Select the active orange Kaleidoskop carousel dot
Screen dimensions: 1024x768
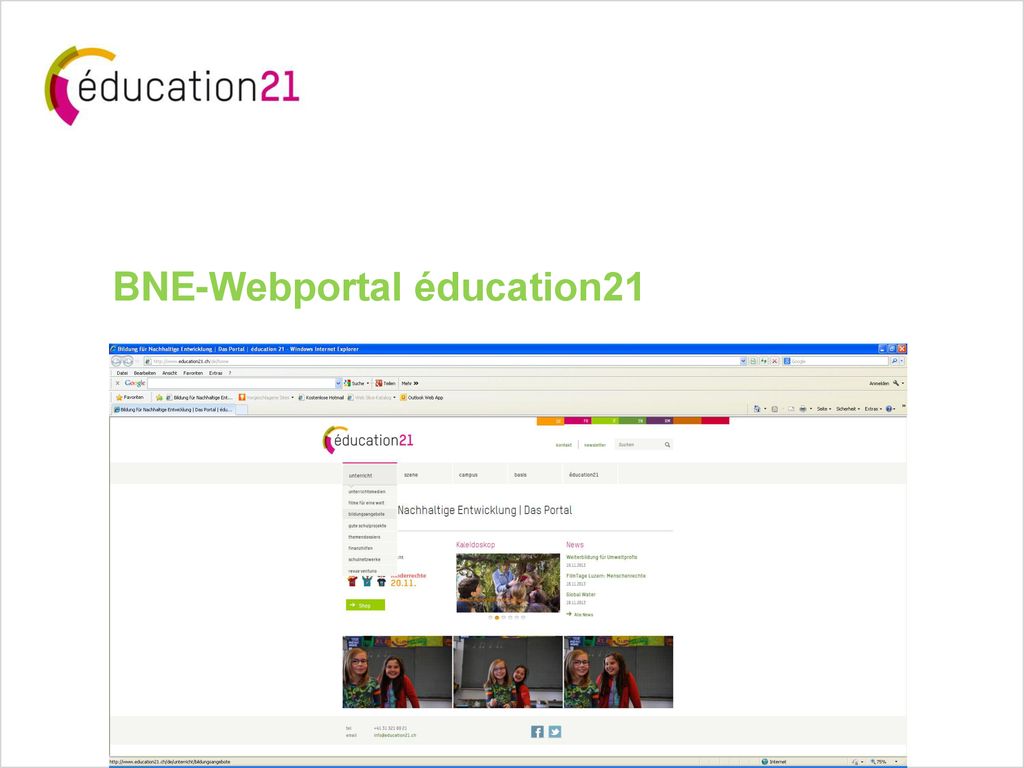pos(497,617)
